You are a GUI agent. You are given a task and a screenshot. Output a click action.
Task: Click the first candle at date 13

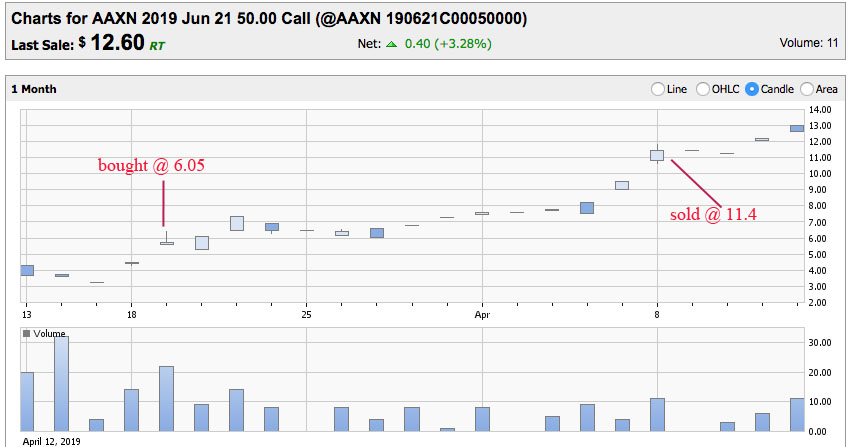pos(27,271)
